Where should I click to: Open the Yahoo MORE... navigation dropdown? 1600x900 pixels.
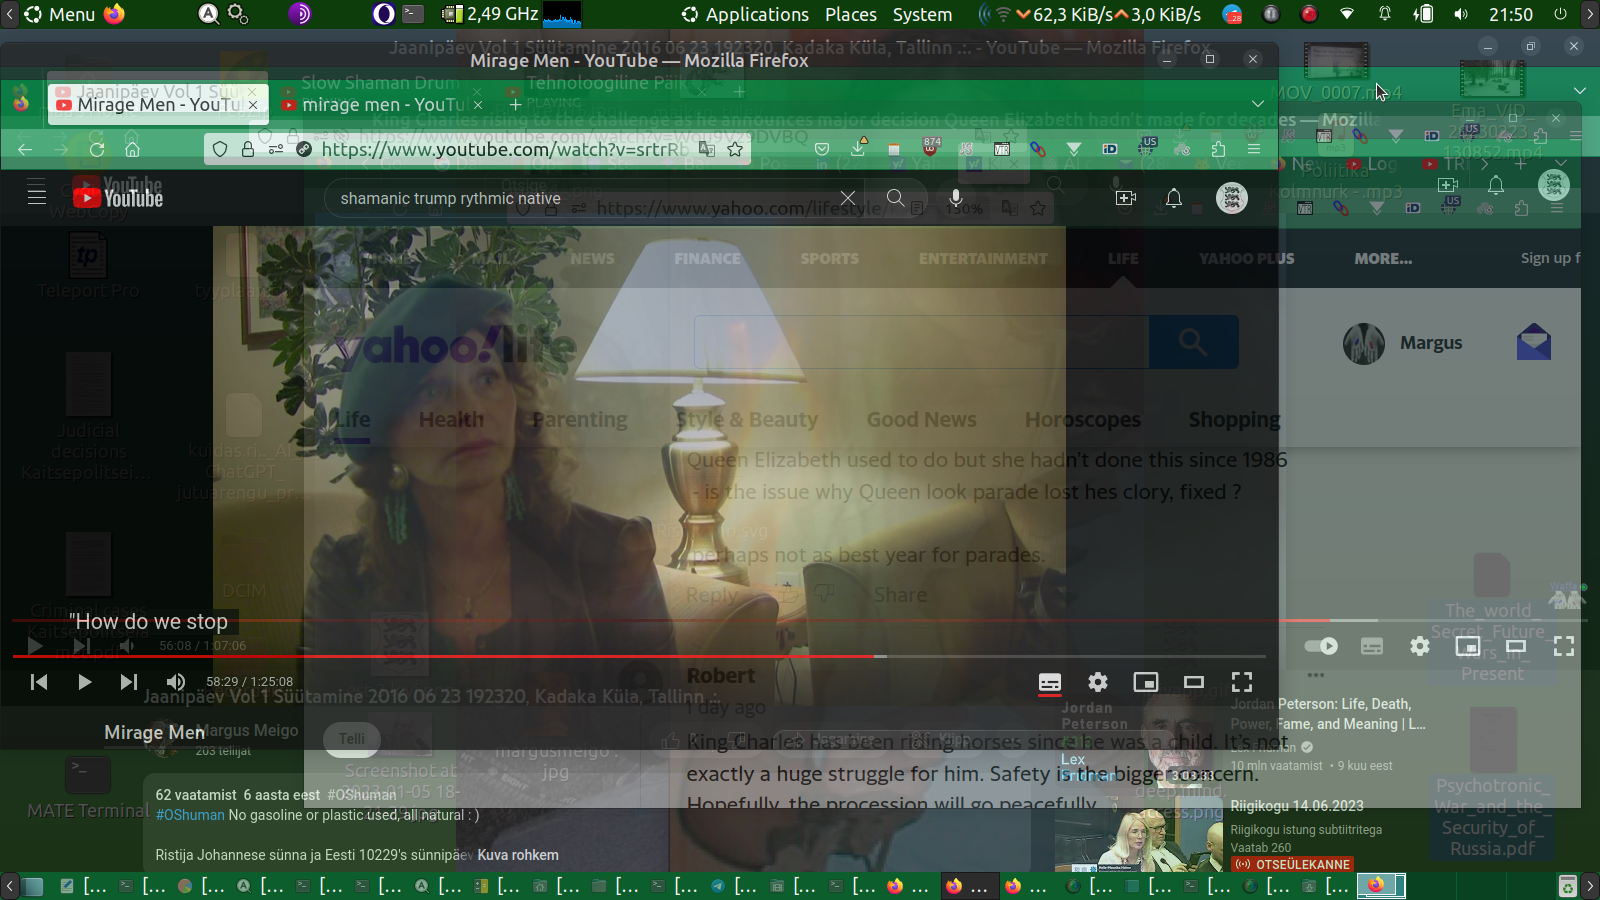[1383, 258]
